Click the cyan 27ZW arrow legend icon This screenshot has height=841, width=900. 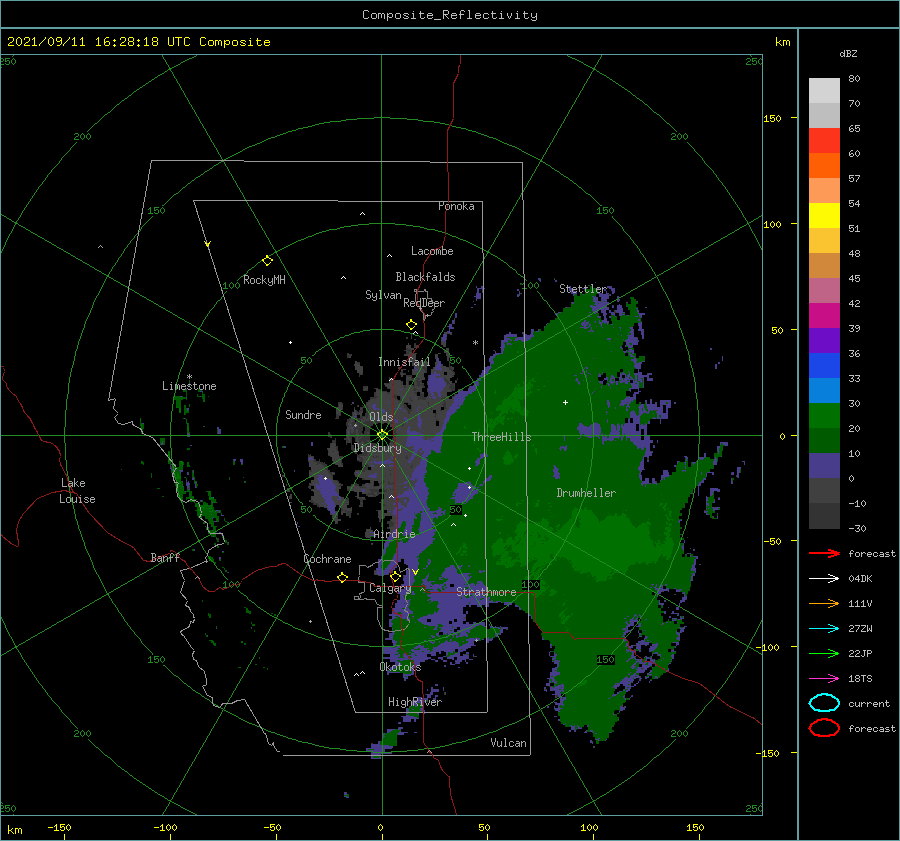pos(824,629)
